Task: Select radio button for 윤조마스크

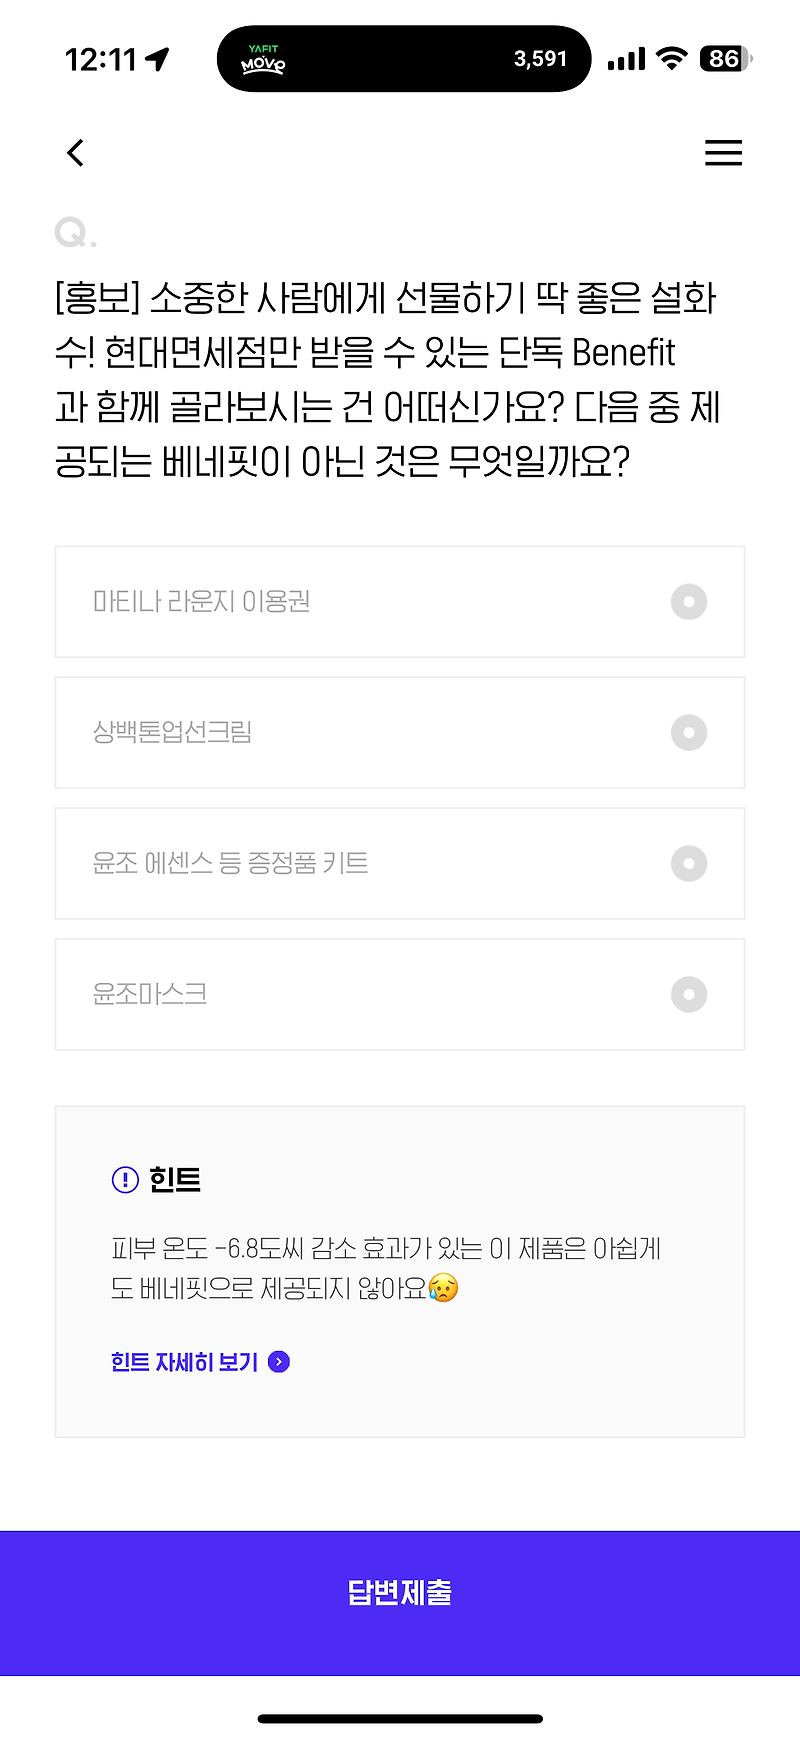Action: click(689, 995)
